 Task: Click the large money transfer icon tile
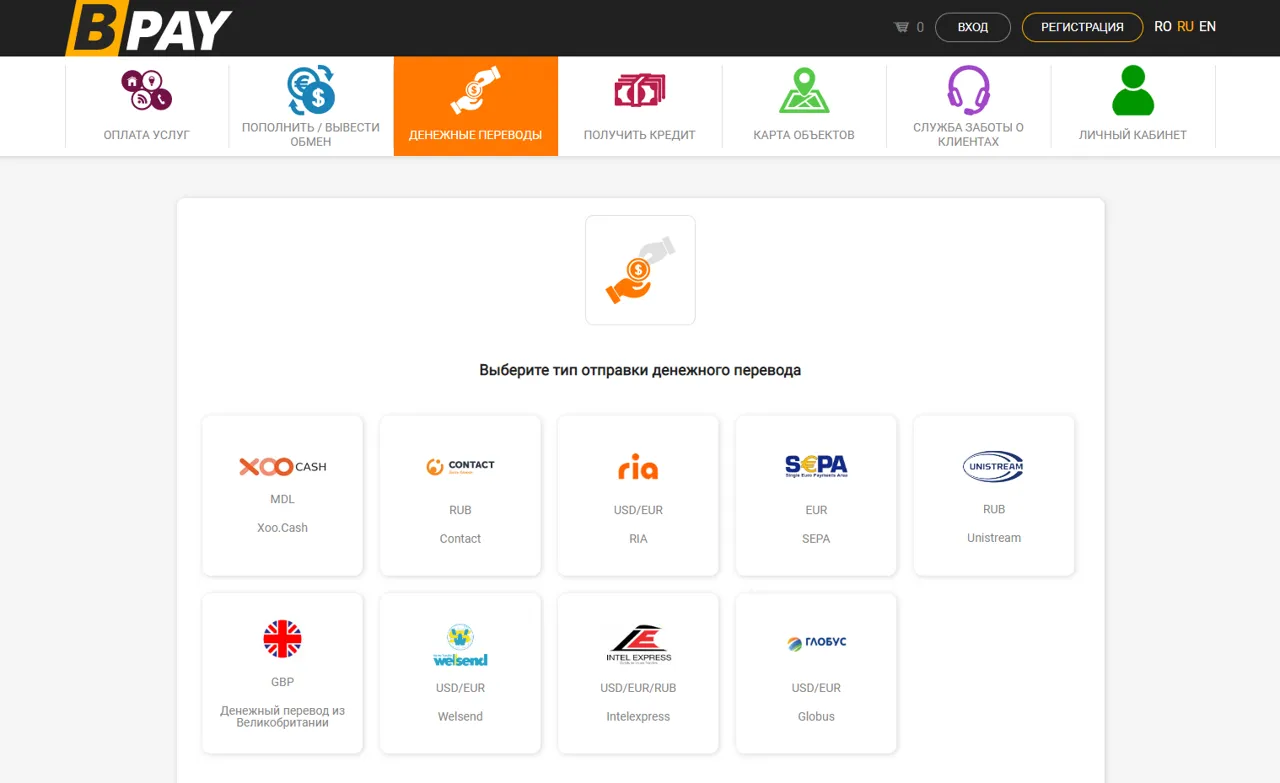click(640, 270)
